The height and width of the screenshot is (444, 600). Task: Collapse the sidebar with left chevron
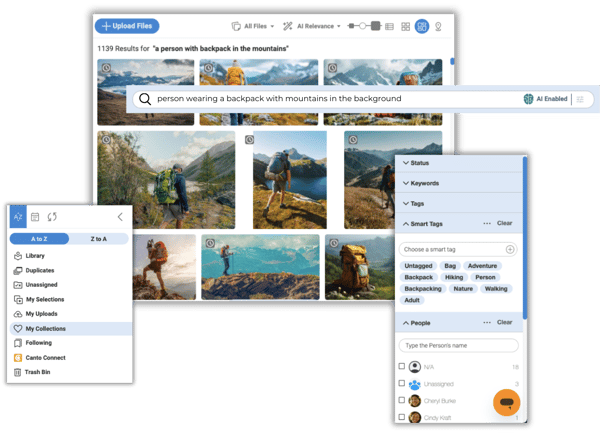point(120,216)
